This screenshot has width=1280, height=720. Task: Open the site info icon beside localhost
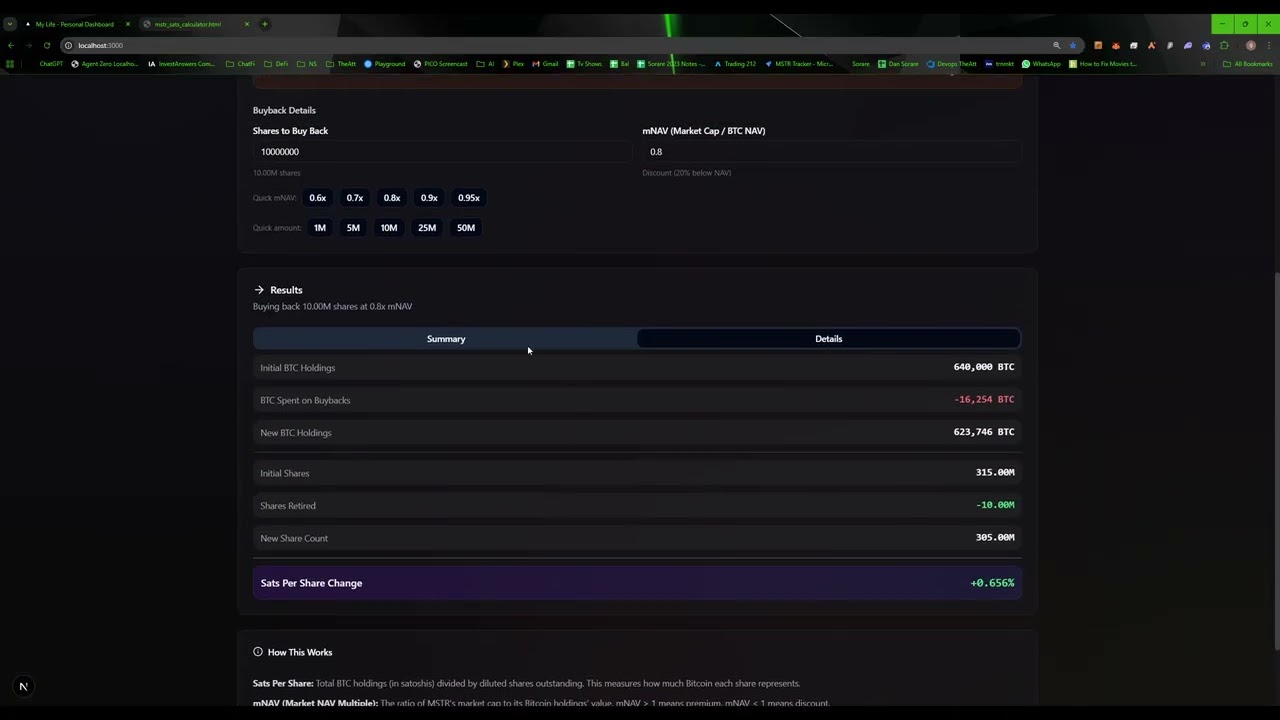tap(68, 45)
